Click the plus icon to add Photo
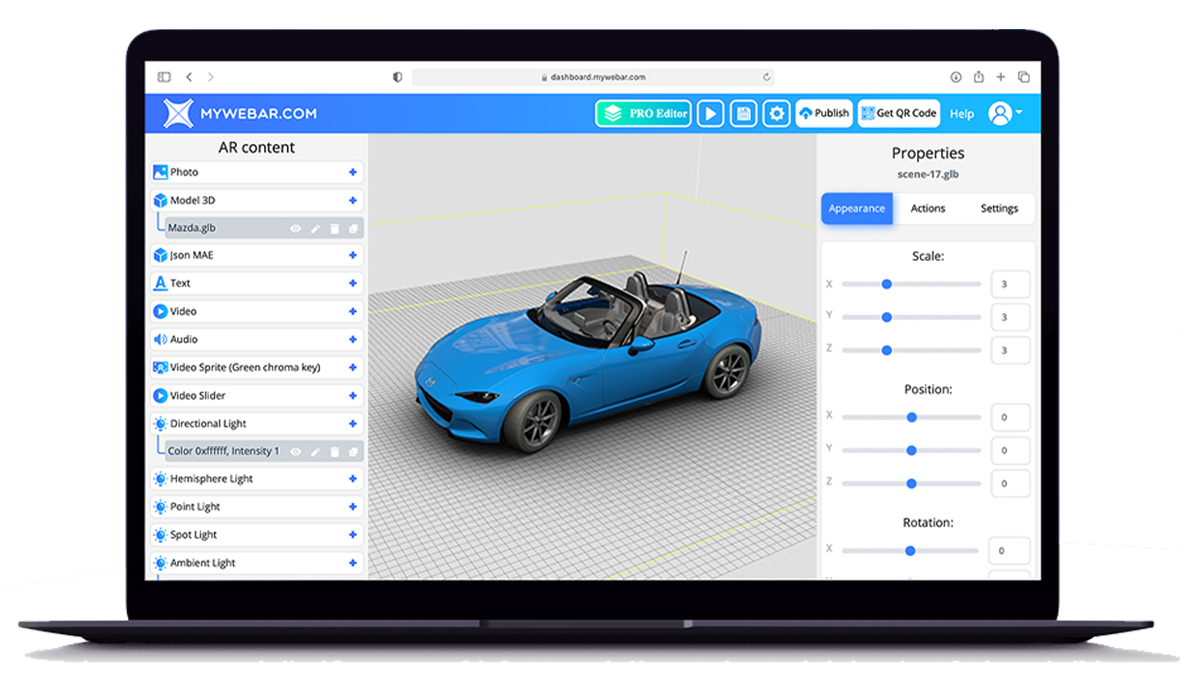The width and height of the screenshot is (1200, 676). click(352, 173)
